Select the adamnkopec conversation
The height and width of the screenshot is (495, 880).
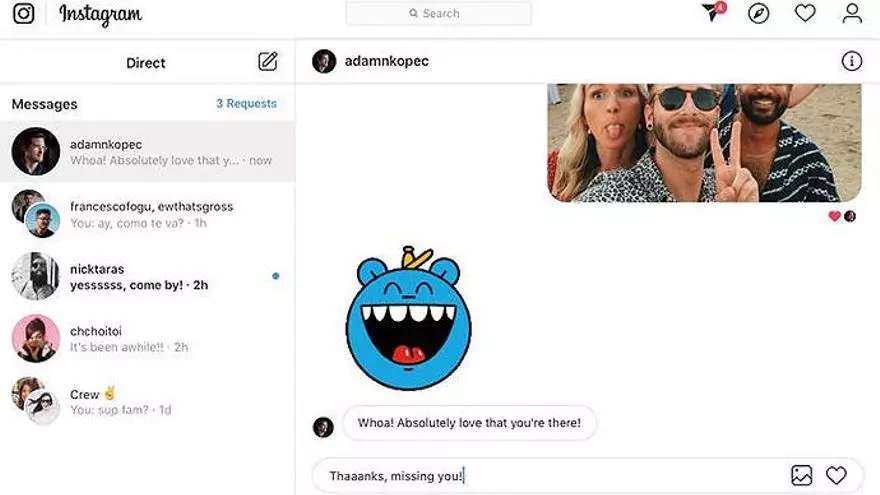pyautogui.click(x=148, y=152)
